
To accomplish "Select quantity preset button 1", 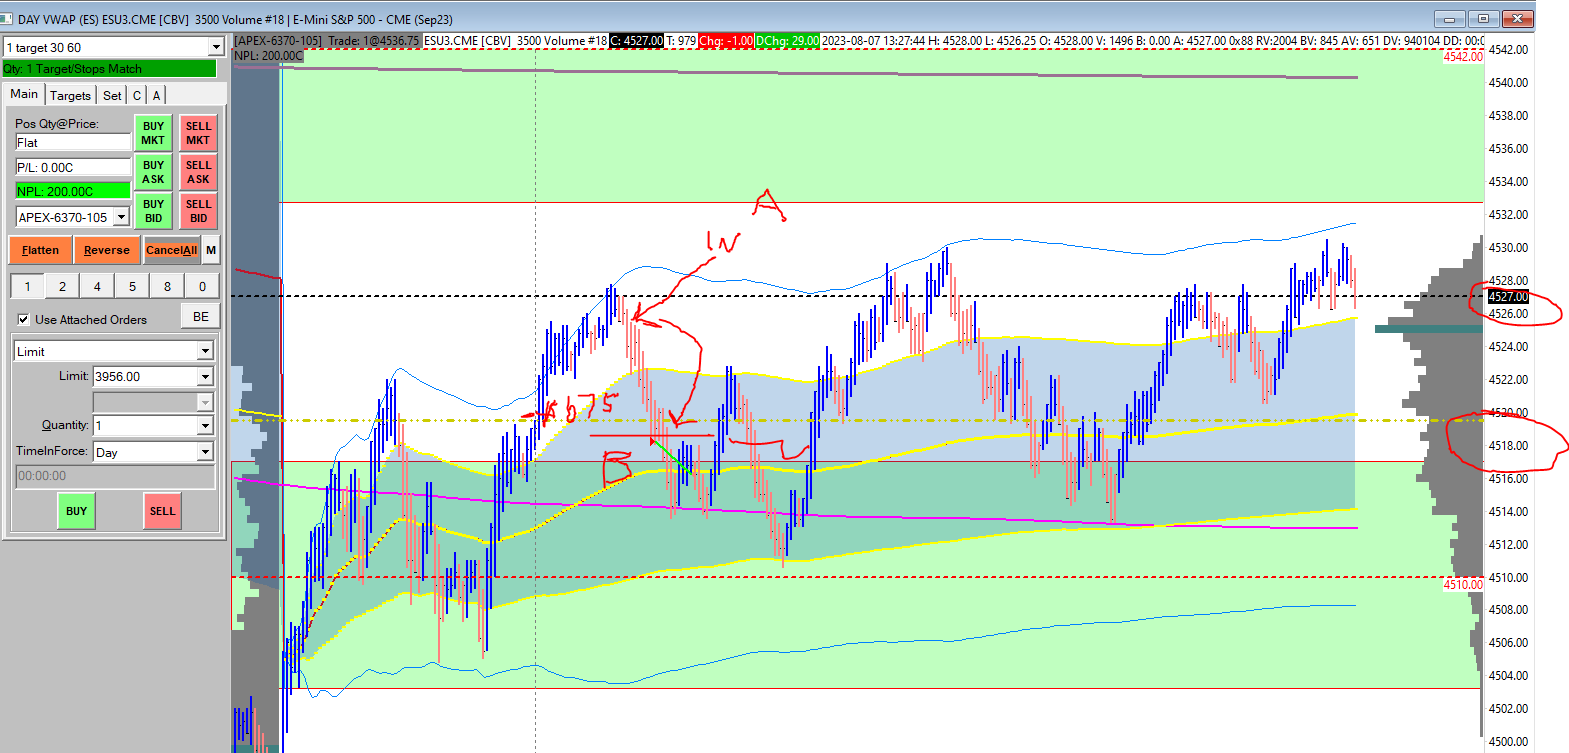I will 27,286.
